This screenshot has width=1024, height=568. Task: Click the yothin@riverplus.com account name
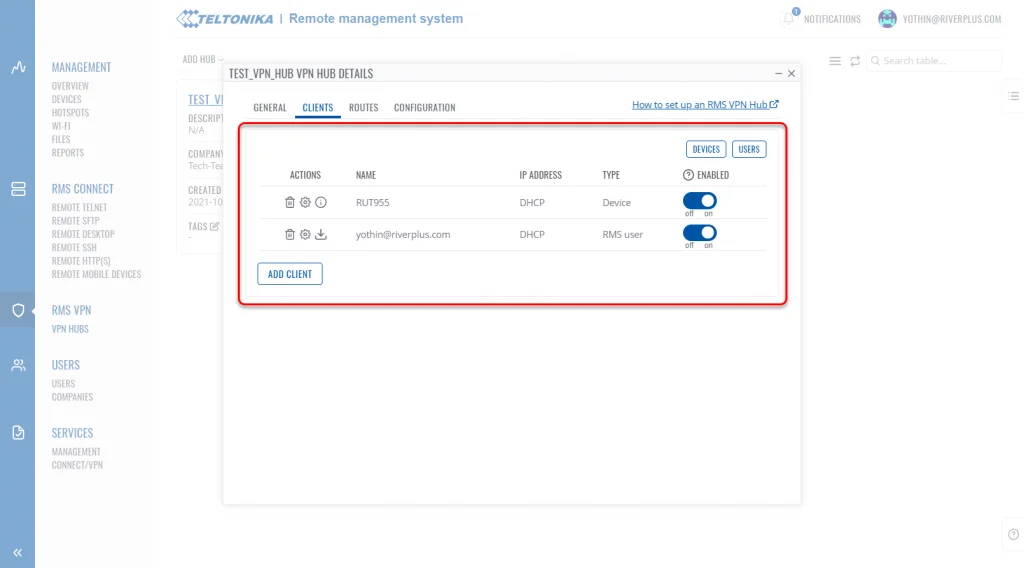tap(952, 19)
